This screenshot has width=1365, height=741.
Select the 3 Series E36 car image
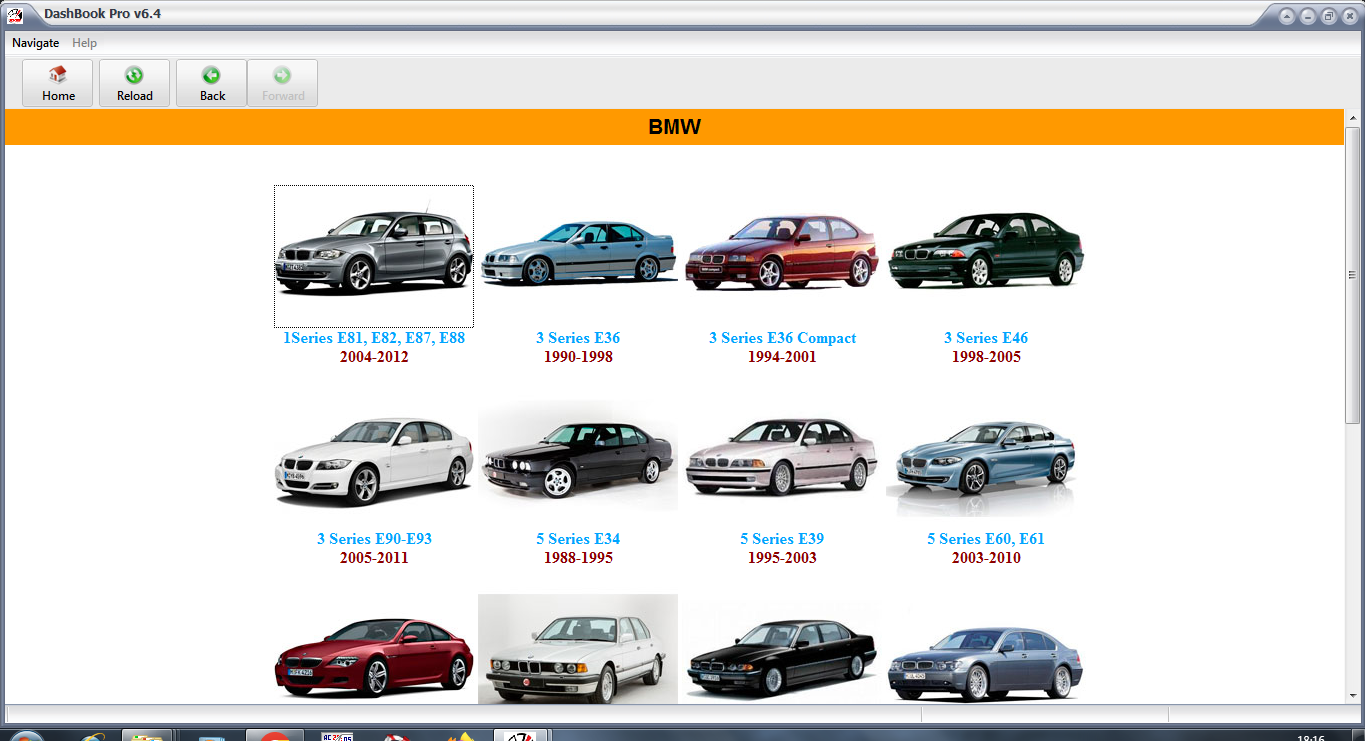[578, 255]
